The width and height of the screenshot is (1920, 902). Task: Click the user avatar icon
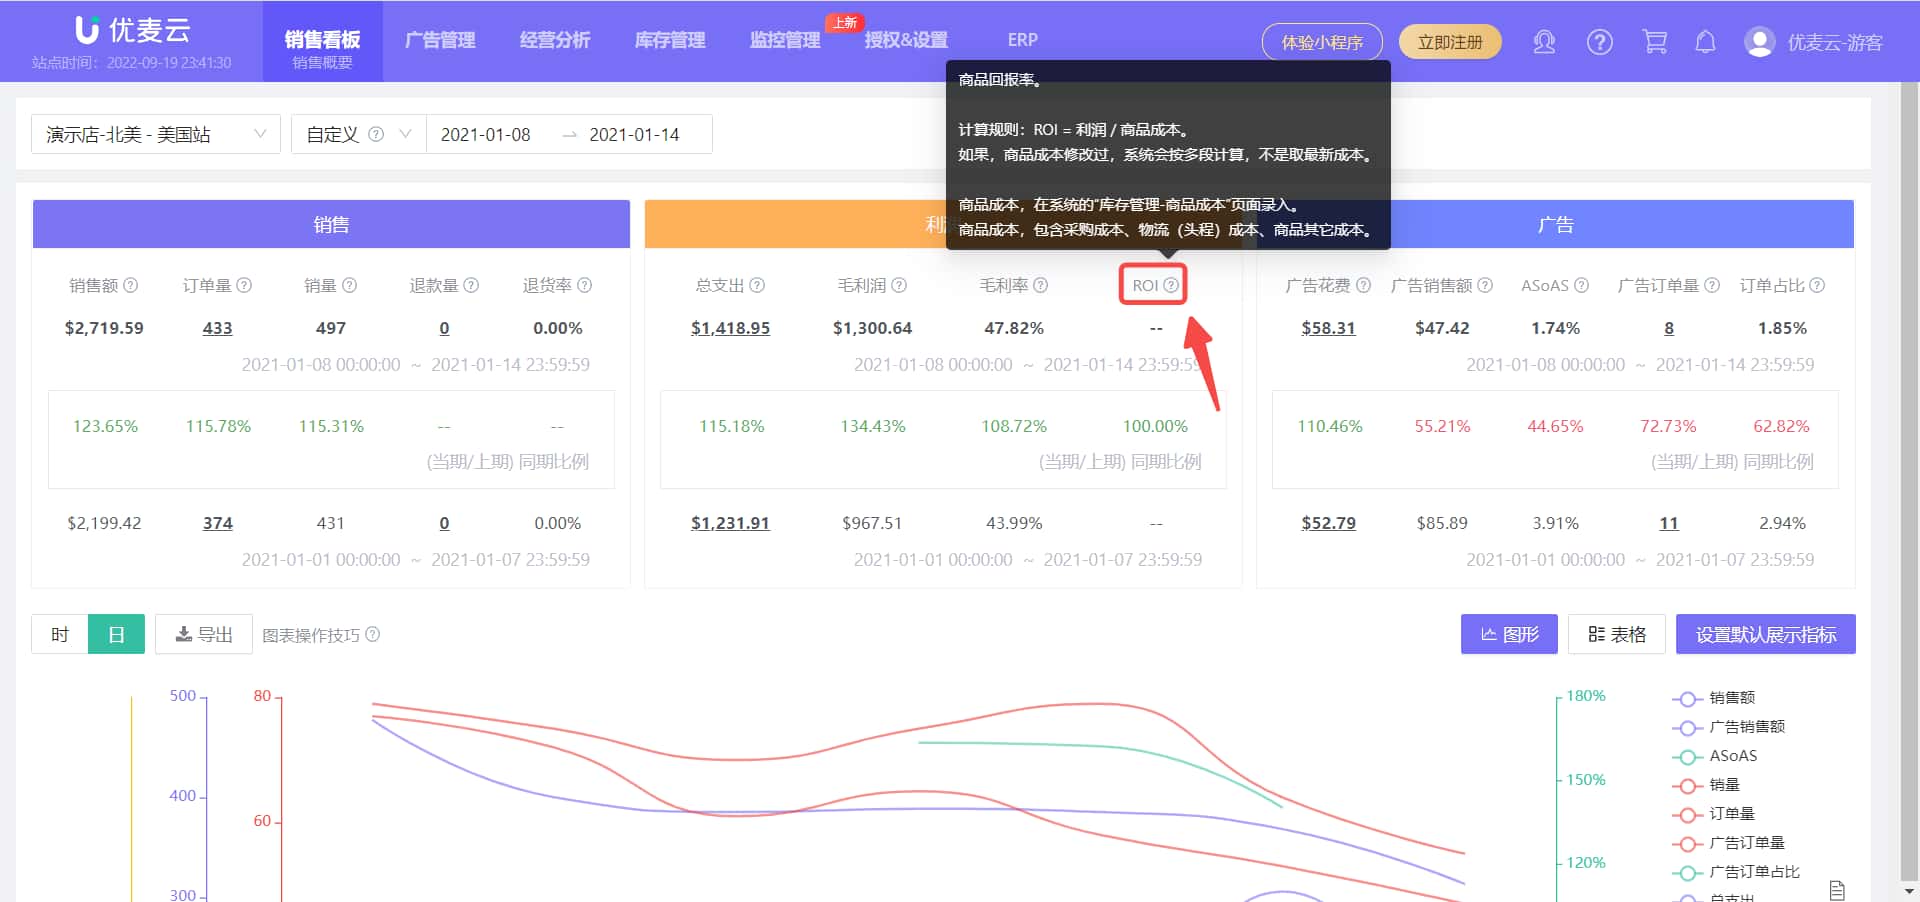[1759, 42]
